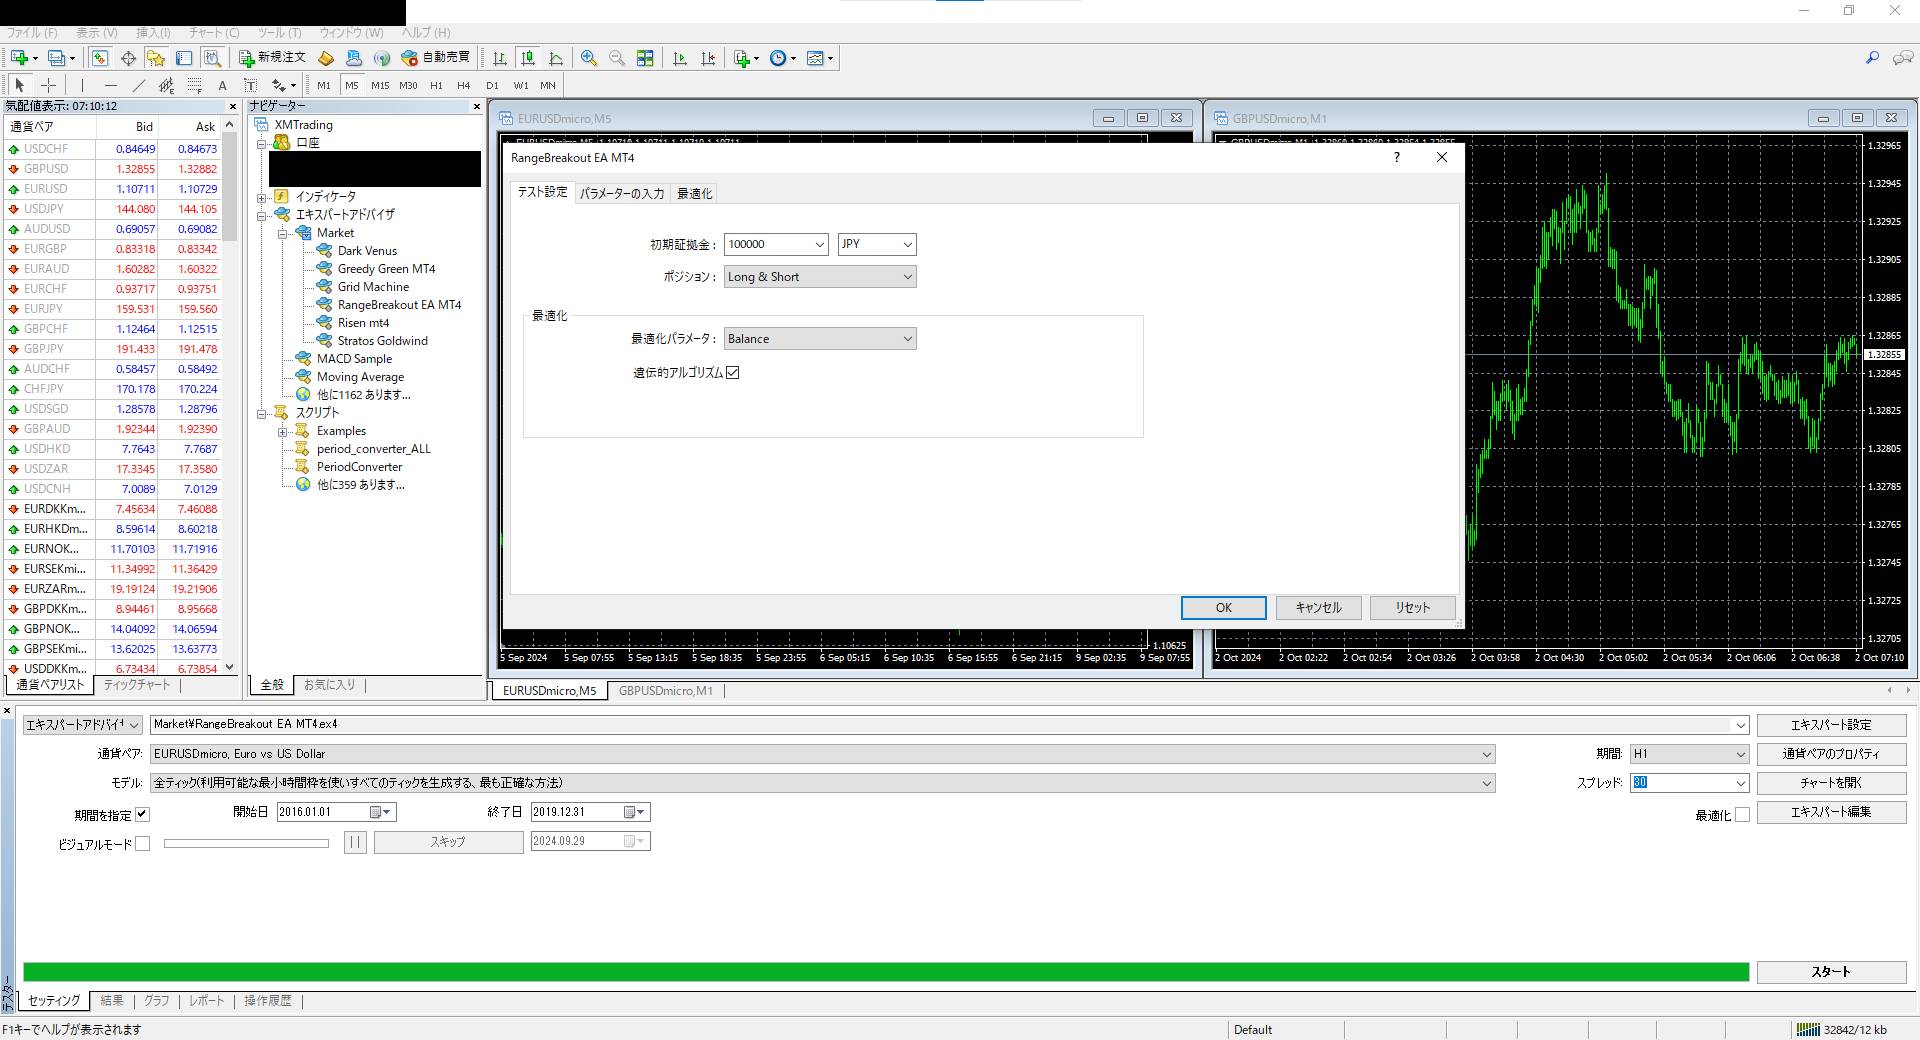Open the ポジション Long & Short dropdown

820,277
